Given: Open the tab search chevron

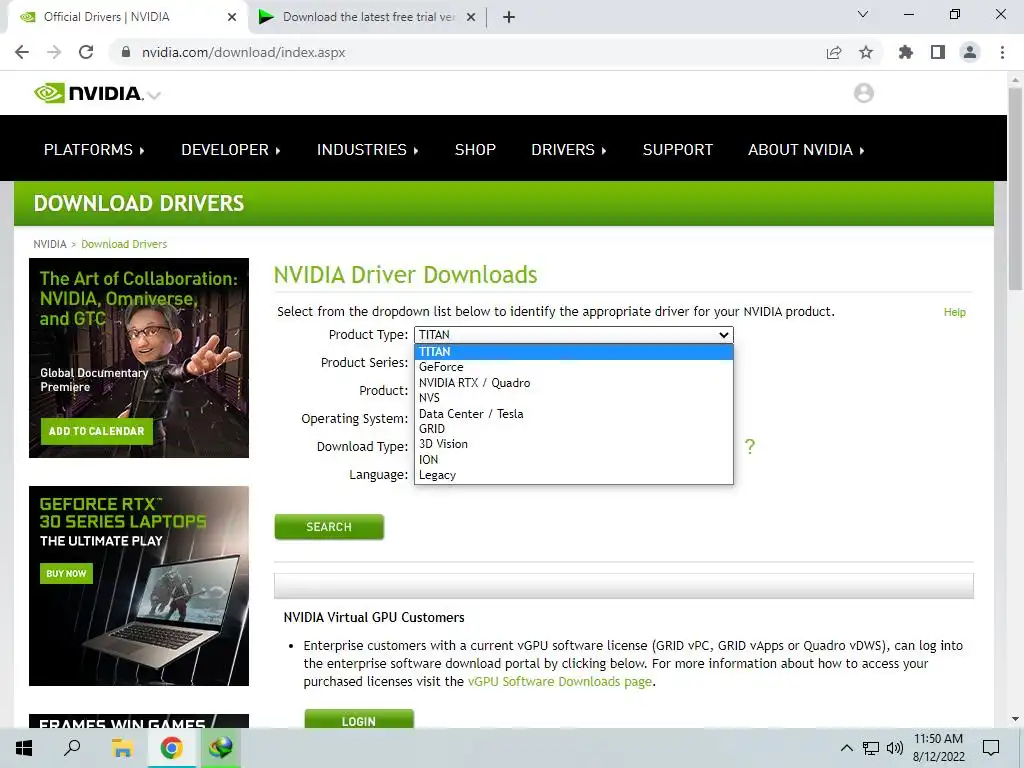Looking at the screenshot, I should click(x=863, y=14).
